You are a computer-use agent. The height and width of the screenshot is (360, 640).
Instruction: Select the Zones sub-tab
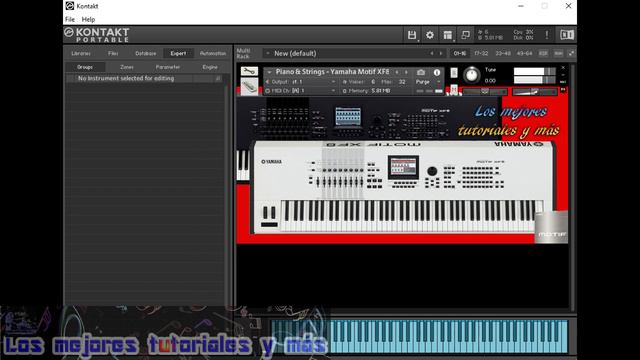pos(127,67)
